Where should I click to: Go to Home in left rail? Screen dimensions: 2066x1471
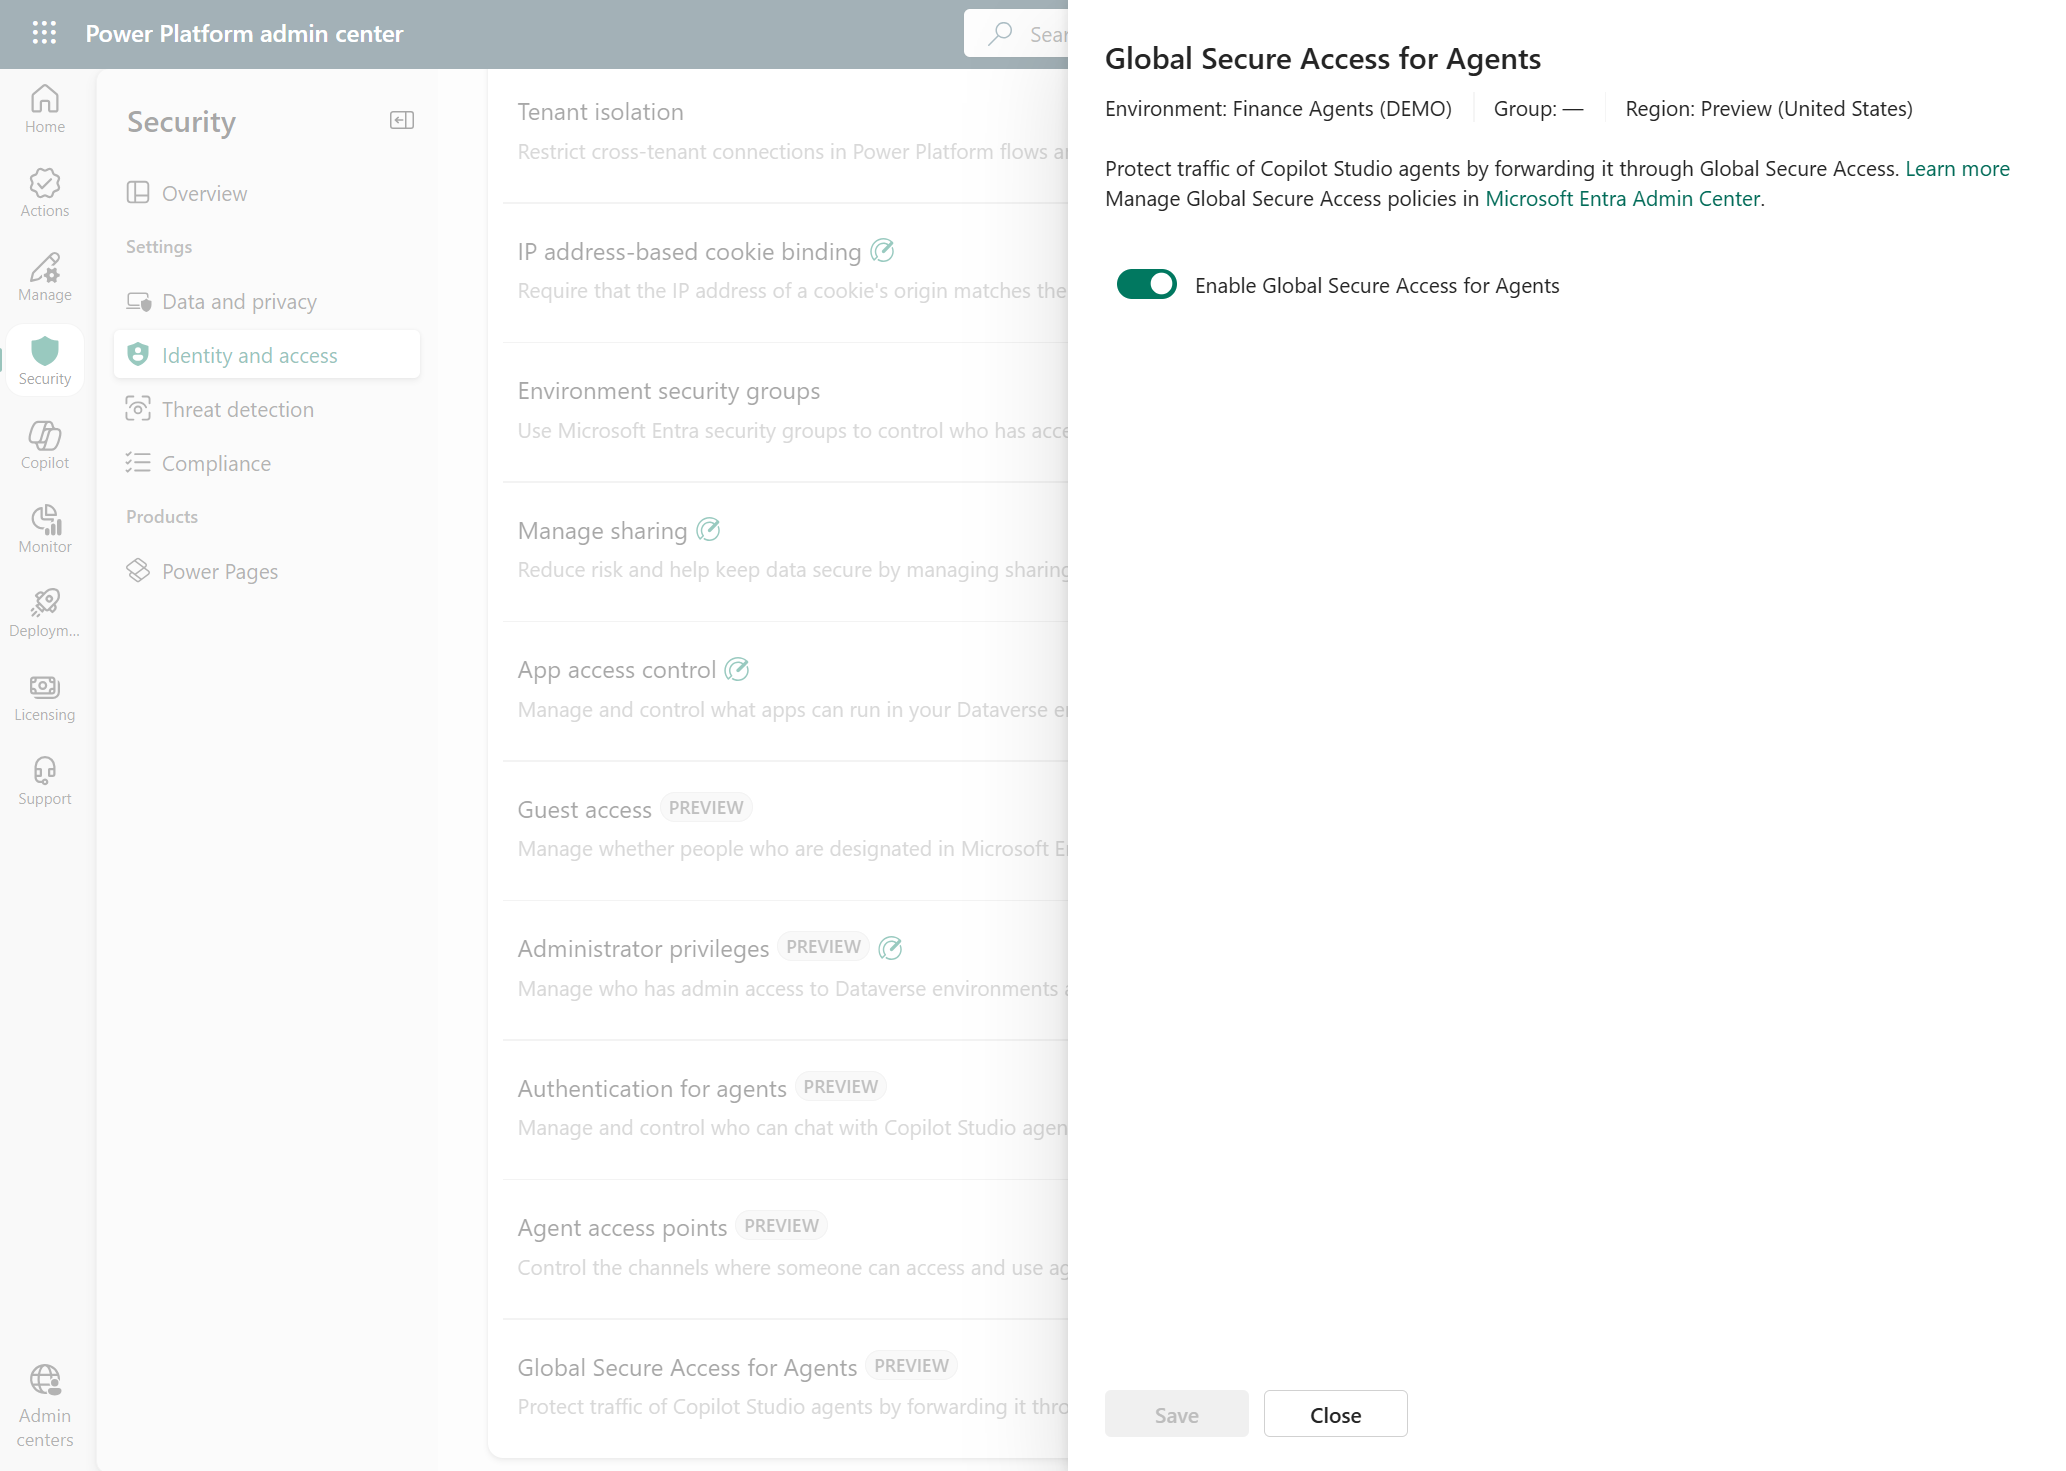[45, 109]
